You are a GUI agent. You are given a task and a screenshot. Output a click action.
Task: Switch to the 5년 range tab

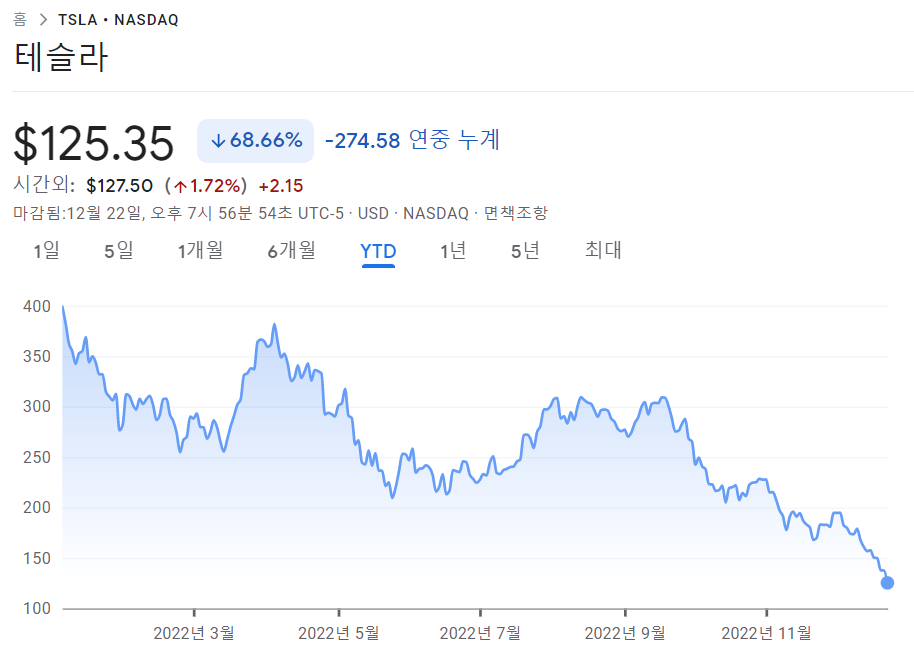pyautogui.click(x=525, y=251)
